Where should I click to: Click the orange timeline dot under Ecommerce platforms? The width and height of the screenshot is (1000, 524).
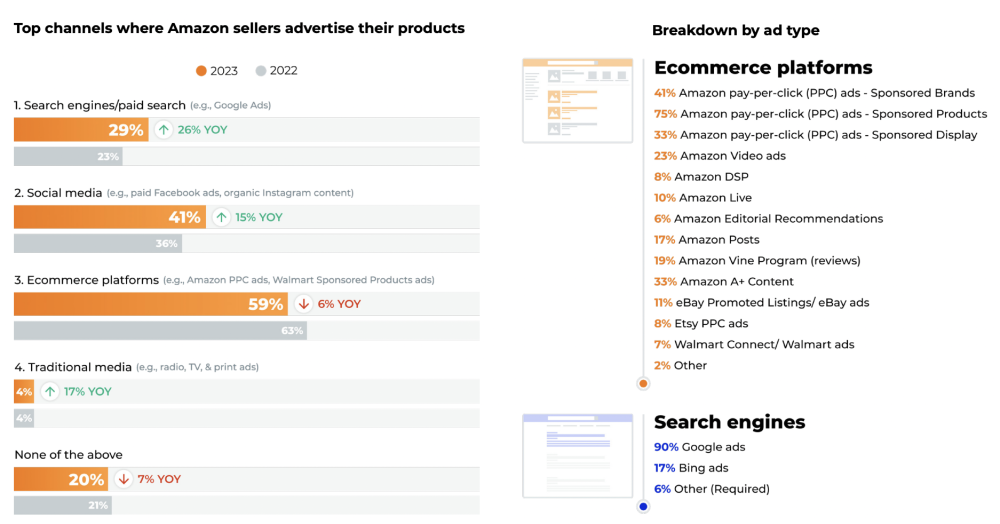(643, 383)
